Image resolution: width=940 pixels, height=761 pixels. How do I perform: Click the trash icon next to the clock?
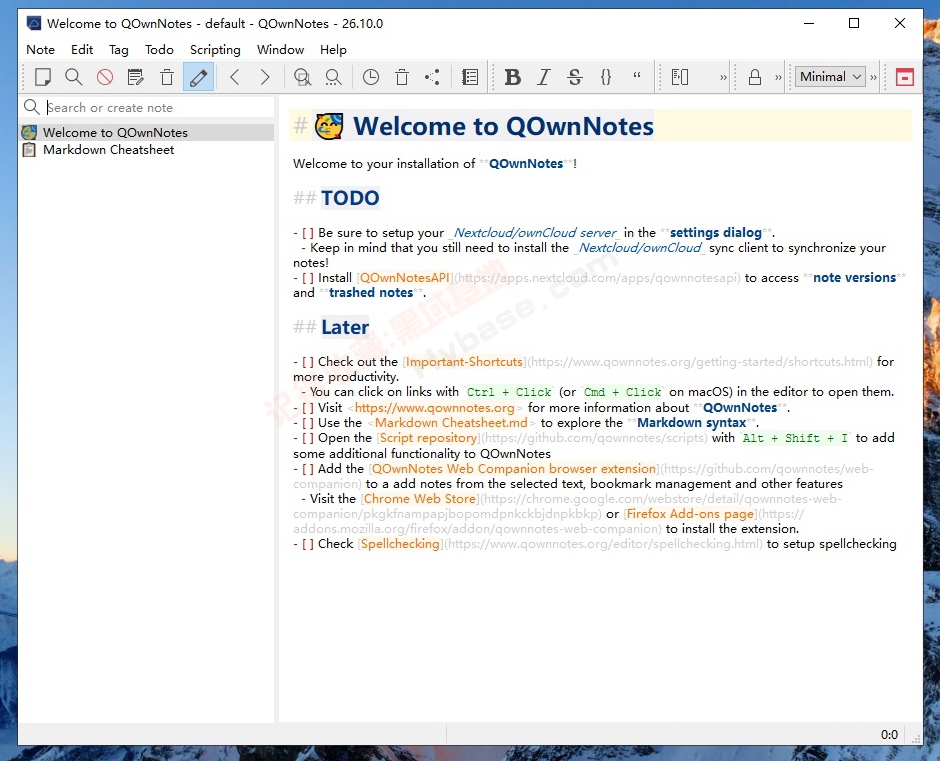[x=402, y=77]
